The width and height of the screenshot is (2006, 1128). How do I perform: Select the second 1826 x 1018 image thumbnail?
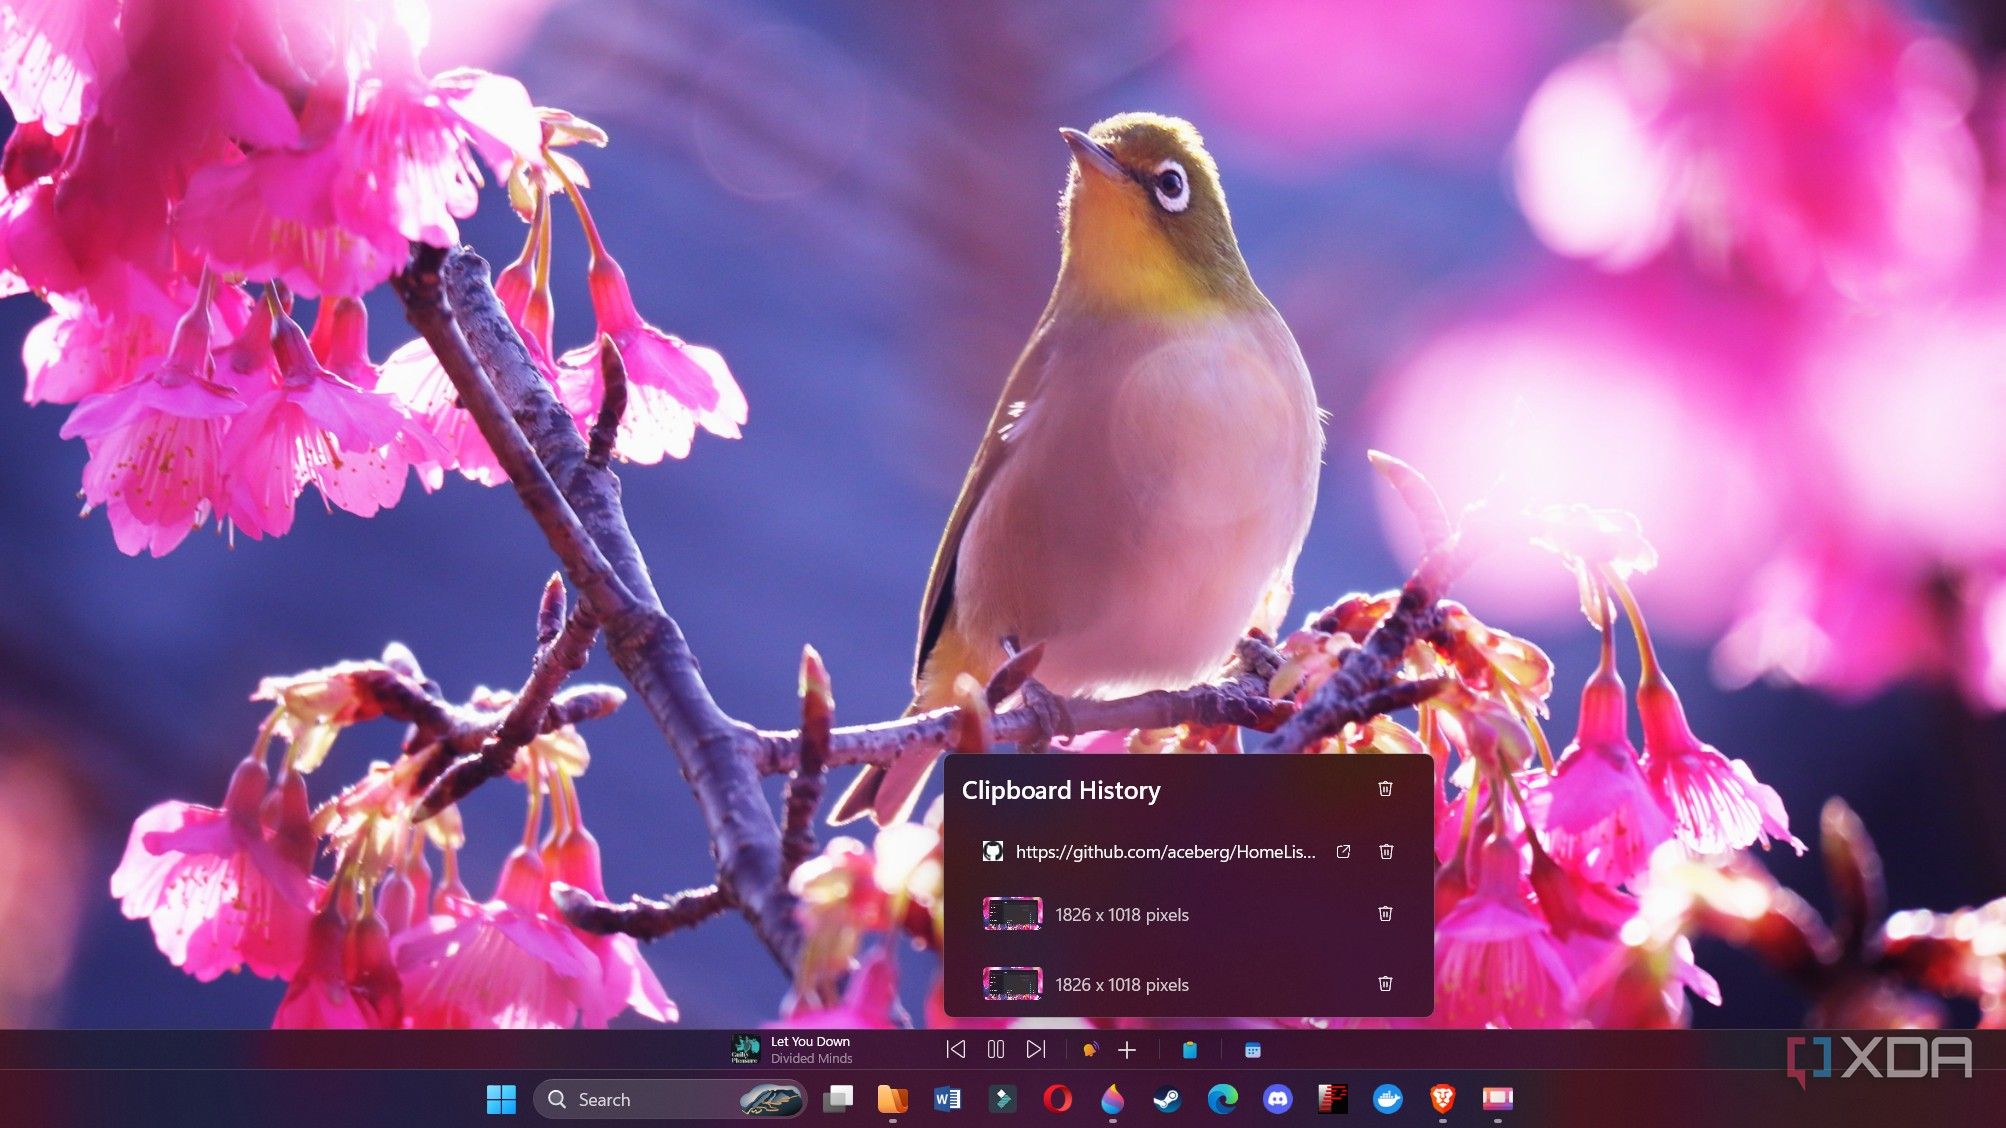click(x=1012, y=984)
